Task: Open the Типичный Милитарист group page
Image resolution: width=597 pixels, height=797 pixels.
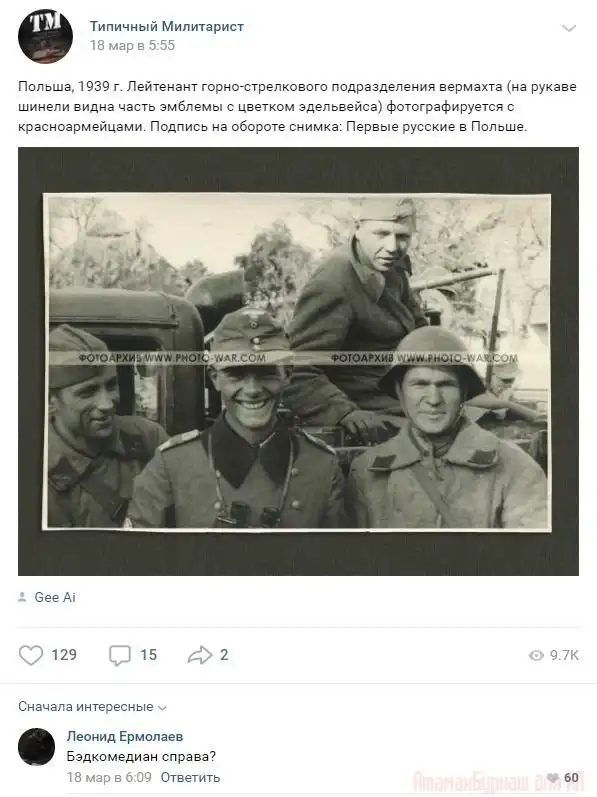Action: 167,26
